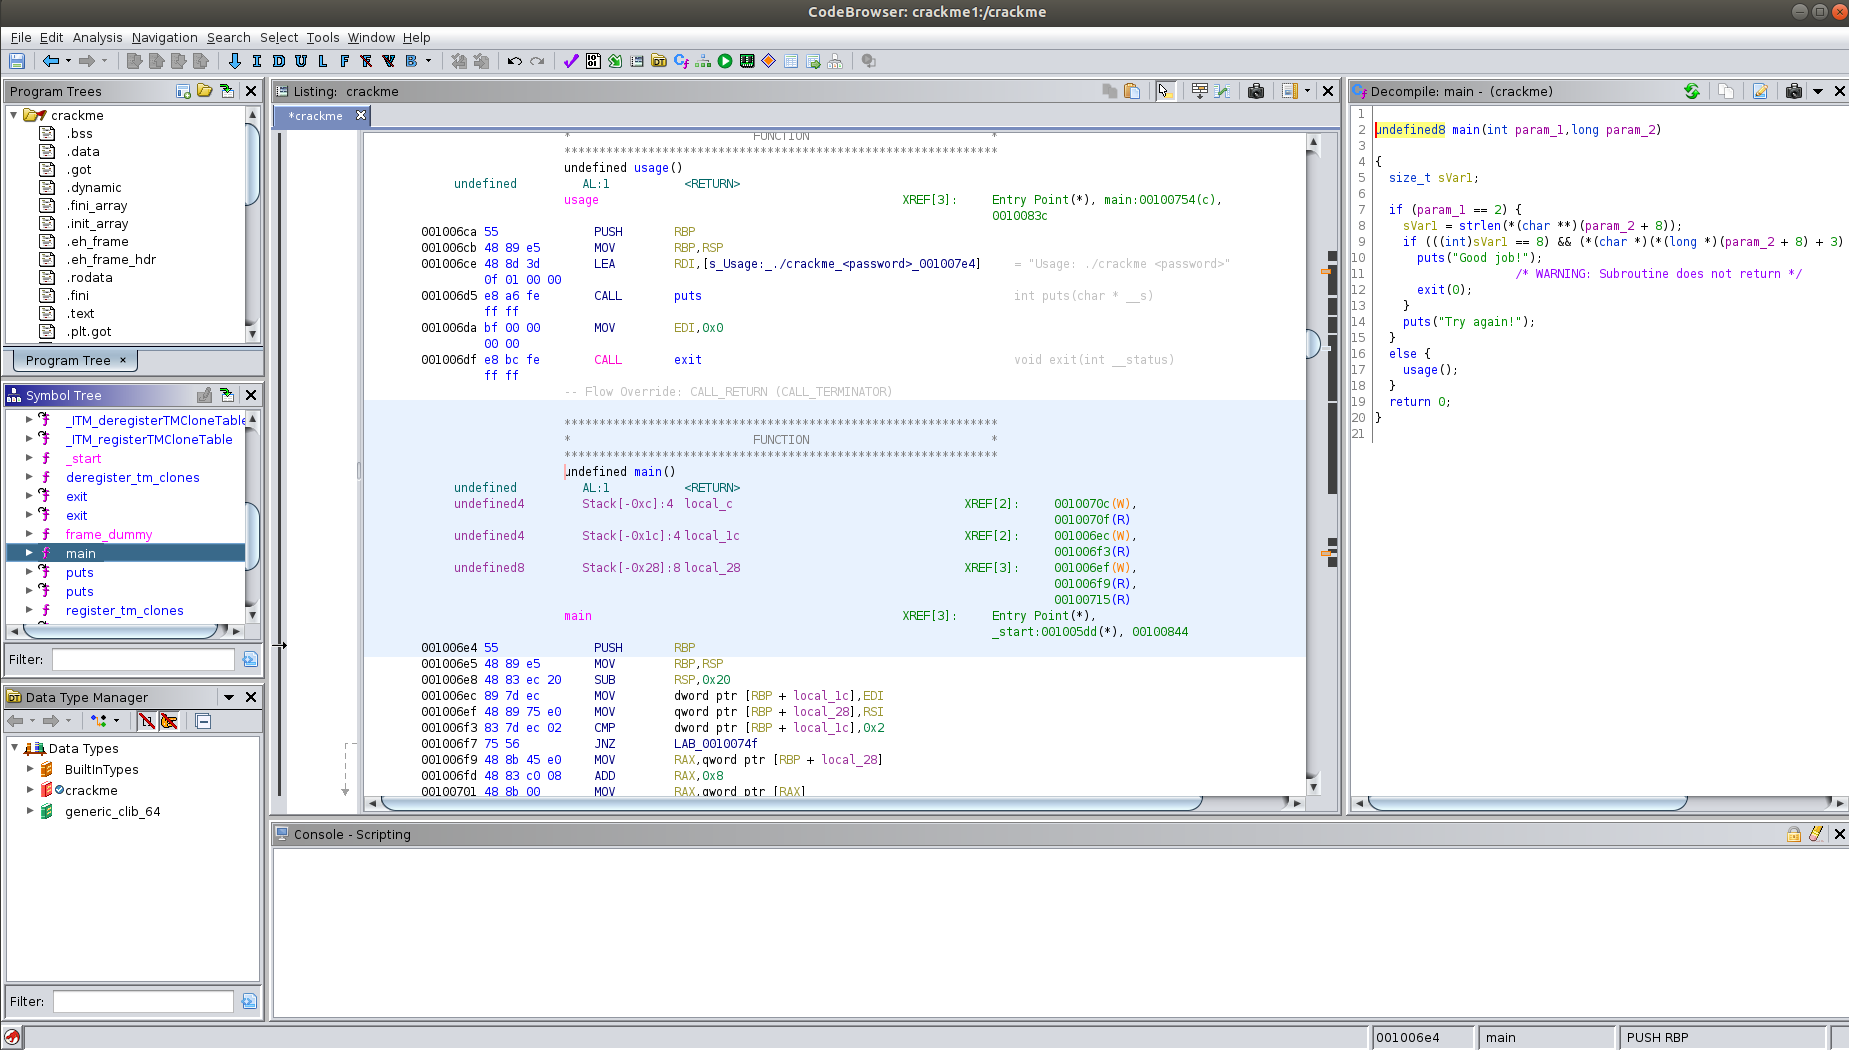
Task: Click the Listing horizontal scrollbar
Action: click(x=792, y=802)
